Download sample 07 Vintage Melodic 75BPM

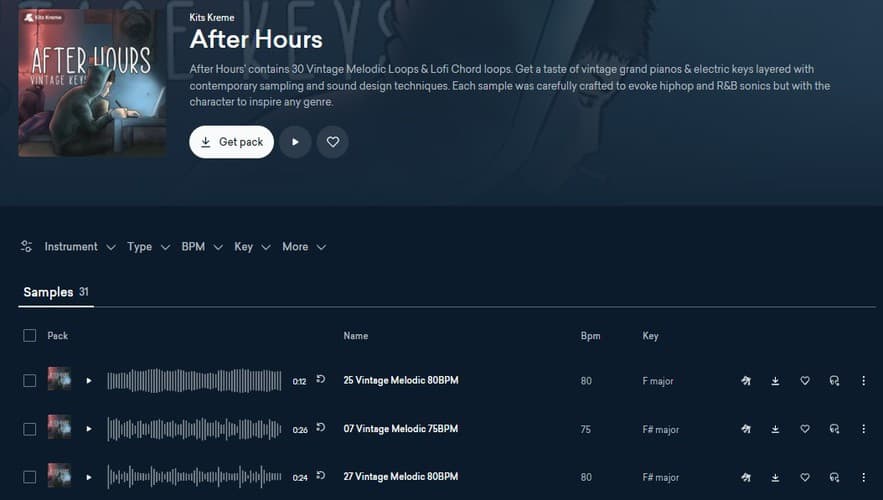point(775,429)
